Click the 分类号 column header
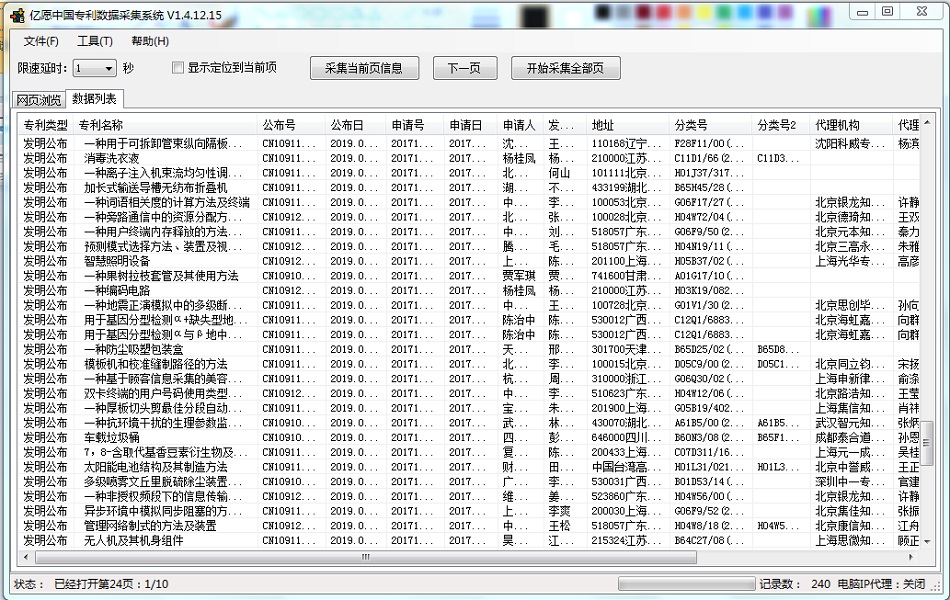 (x=711, y=125)
